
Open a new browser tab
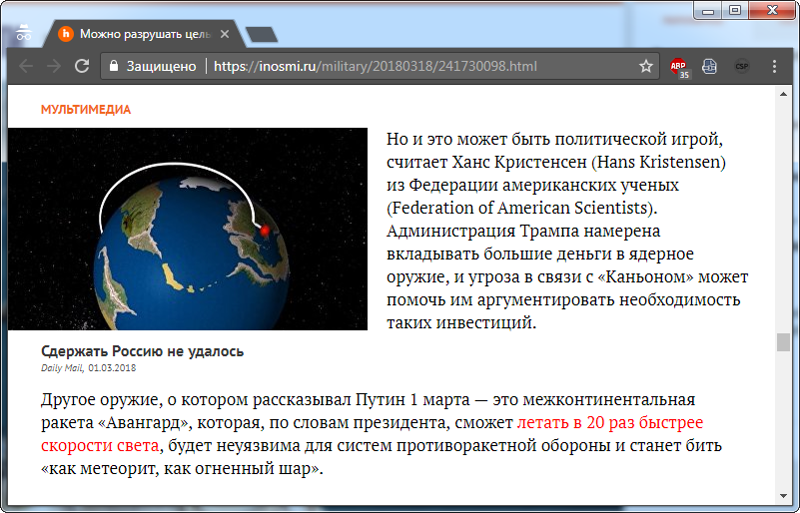261,35
